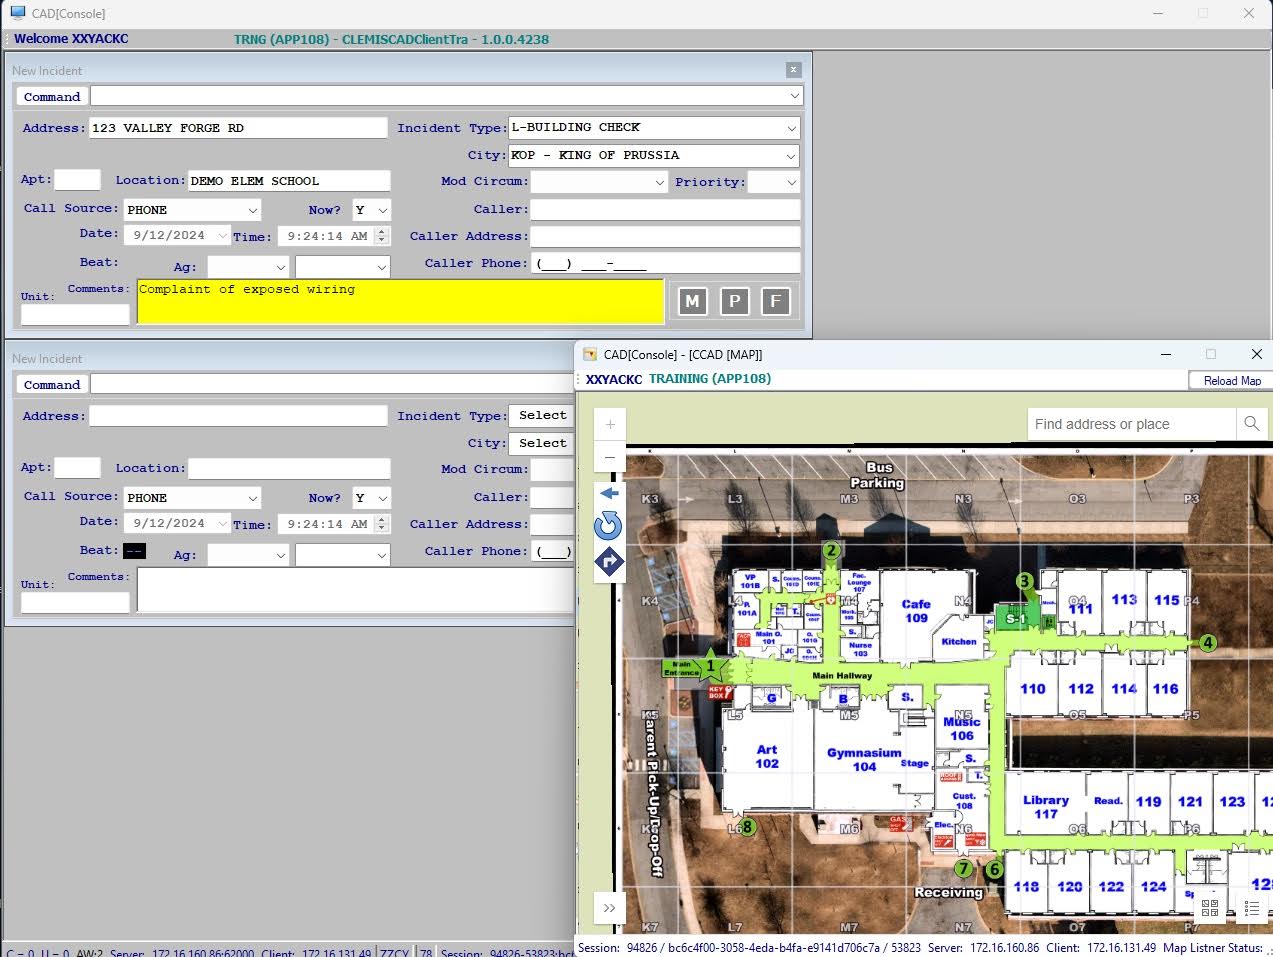The image size is (1273, 957).
Task: Click the circular refresh map icon
Action: point(608,526)
